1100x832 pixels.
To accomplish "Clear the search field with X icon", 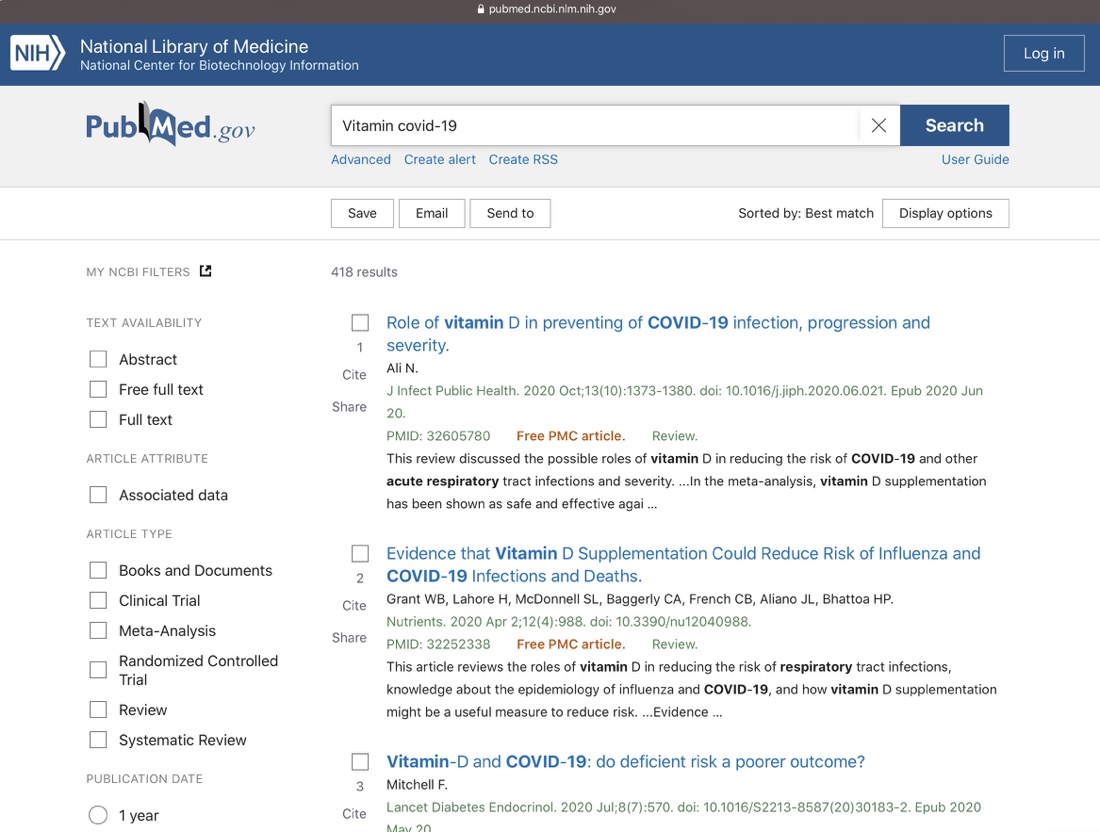I will 878,126.
